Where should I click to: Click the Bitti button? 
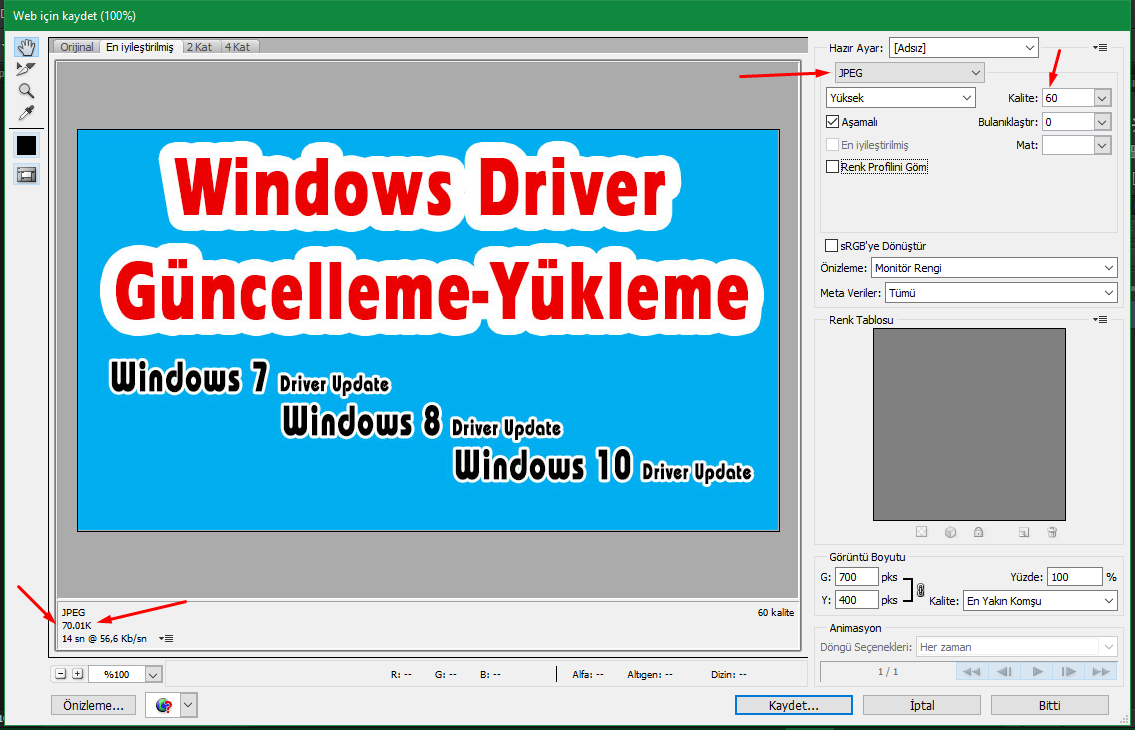click(1050, 705)
